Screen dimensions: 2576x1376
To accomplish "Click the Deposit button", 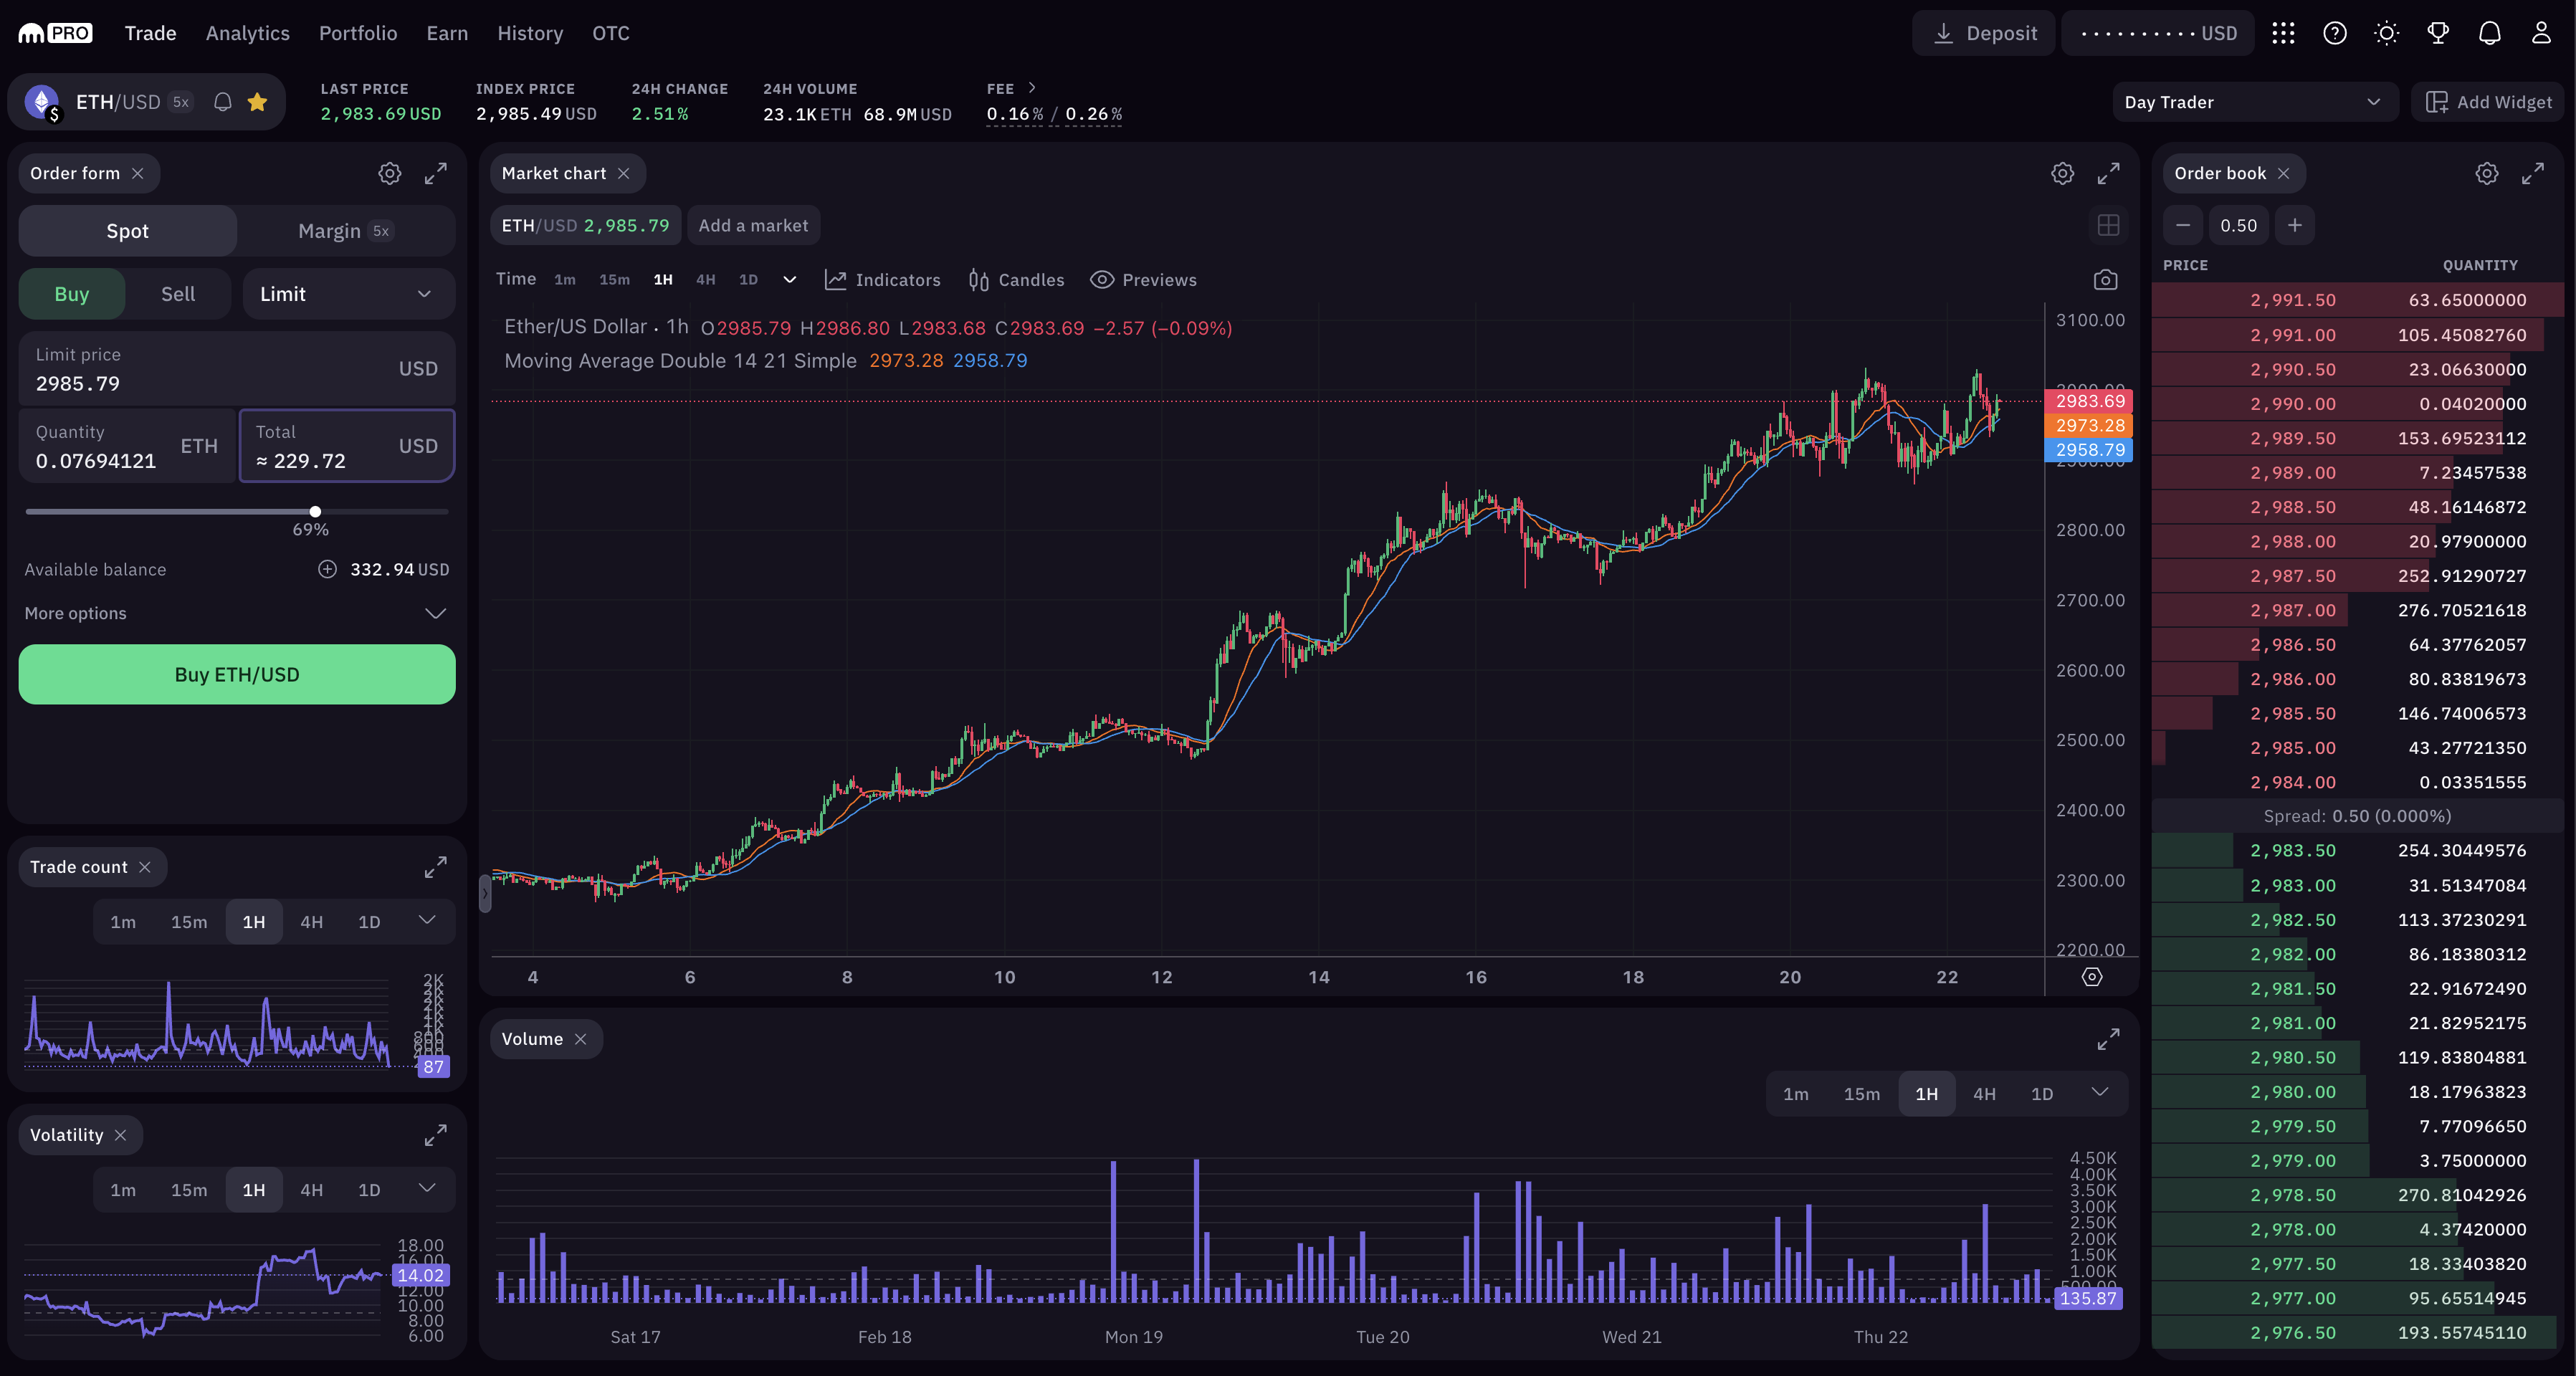I will pyautogui.click(x=1984, y=33).
